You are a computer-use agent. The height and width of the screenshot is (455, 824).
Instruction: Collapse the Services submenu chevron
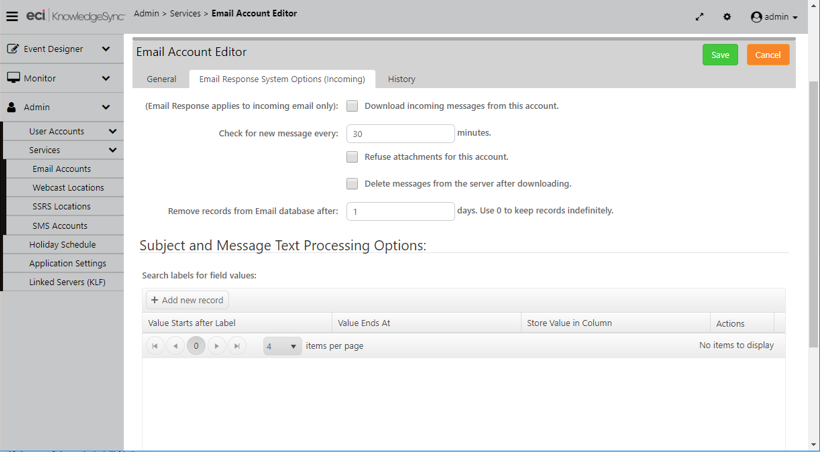tap(112, 150)
